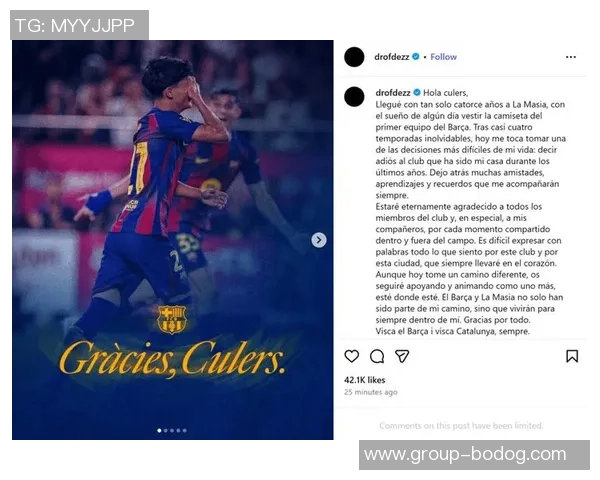
Task: Click the 25 minutes ago timestamp
Action: point(370,392)
